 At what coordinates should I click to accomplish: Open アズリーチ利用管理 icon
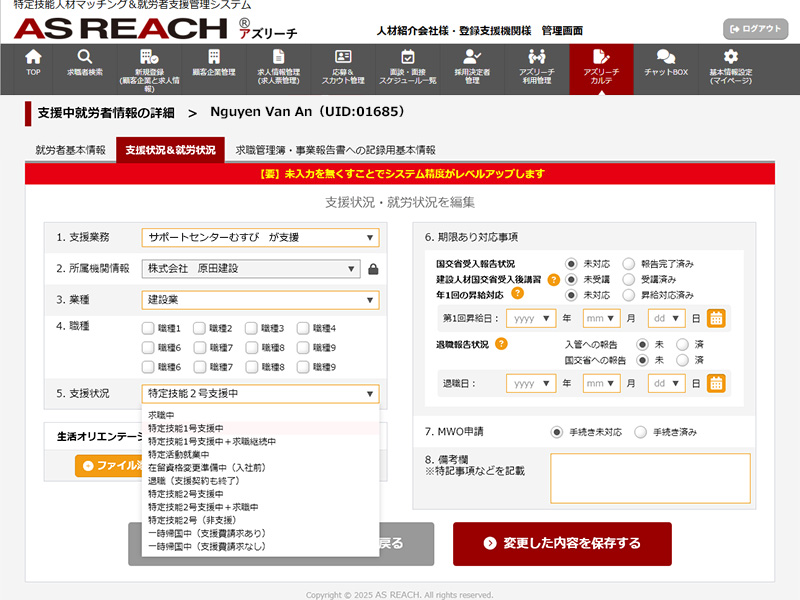point(537,56)
